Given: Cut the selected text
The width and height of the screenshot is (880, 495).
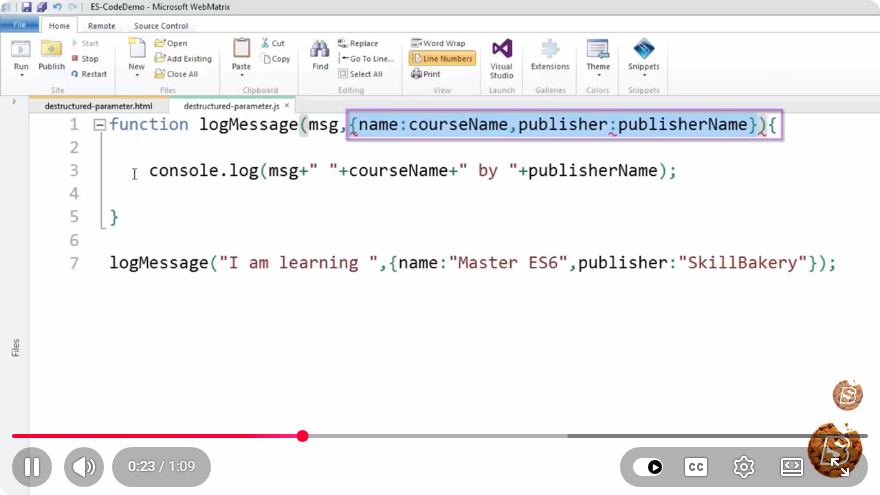Looking at the screenshot, I should point(273,43).
